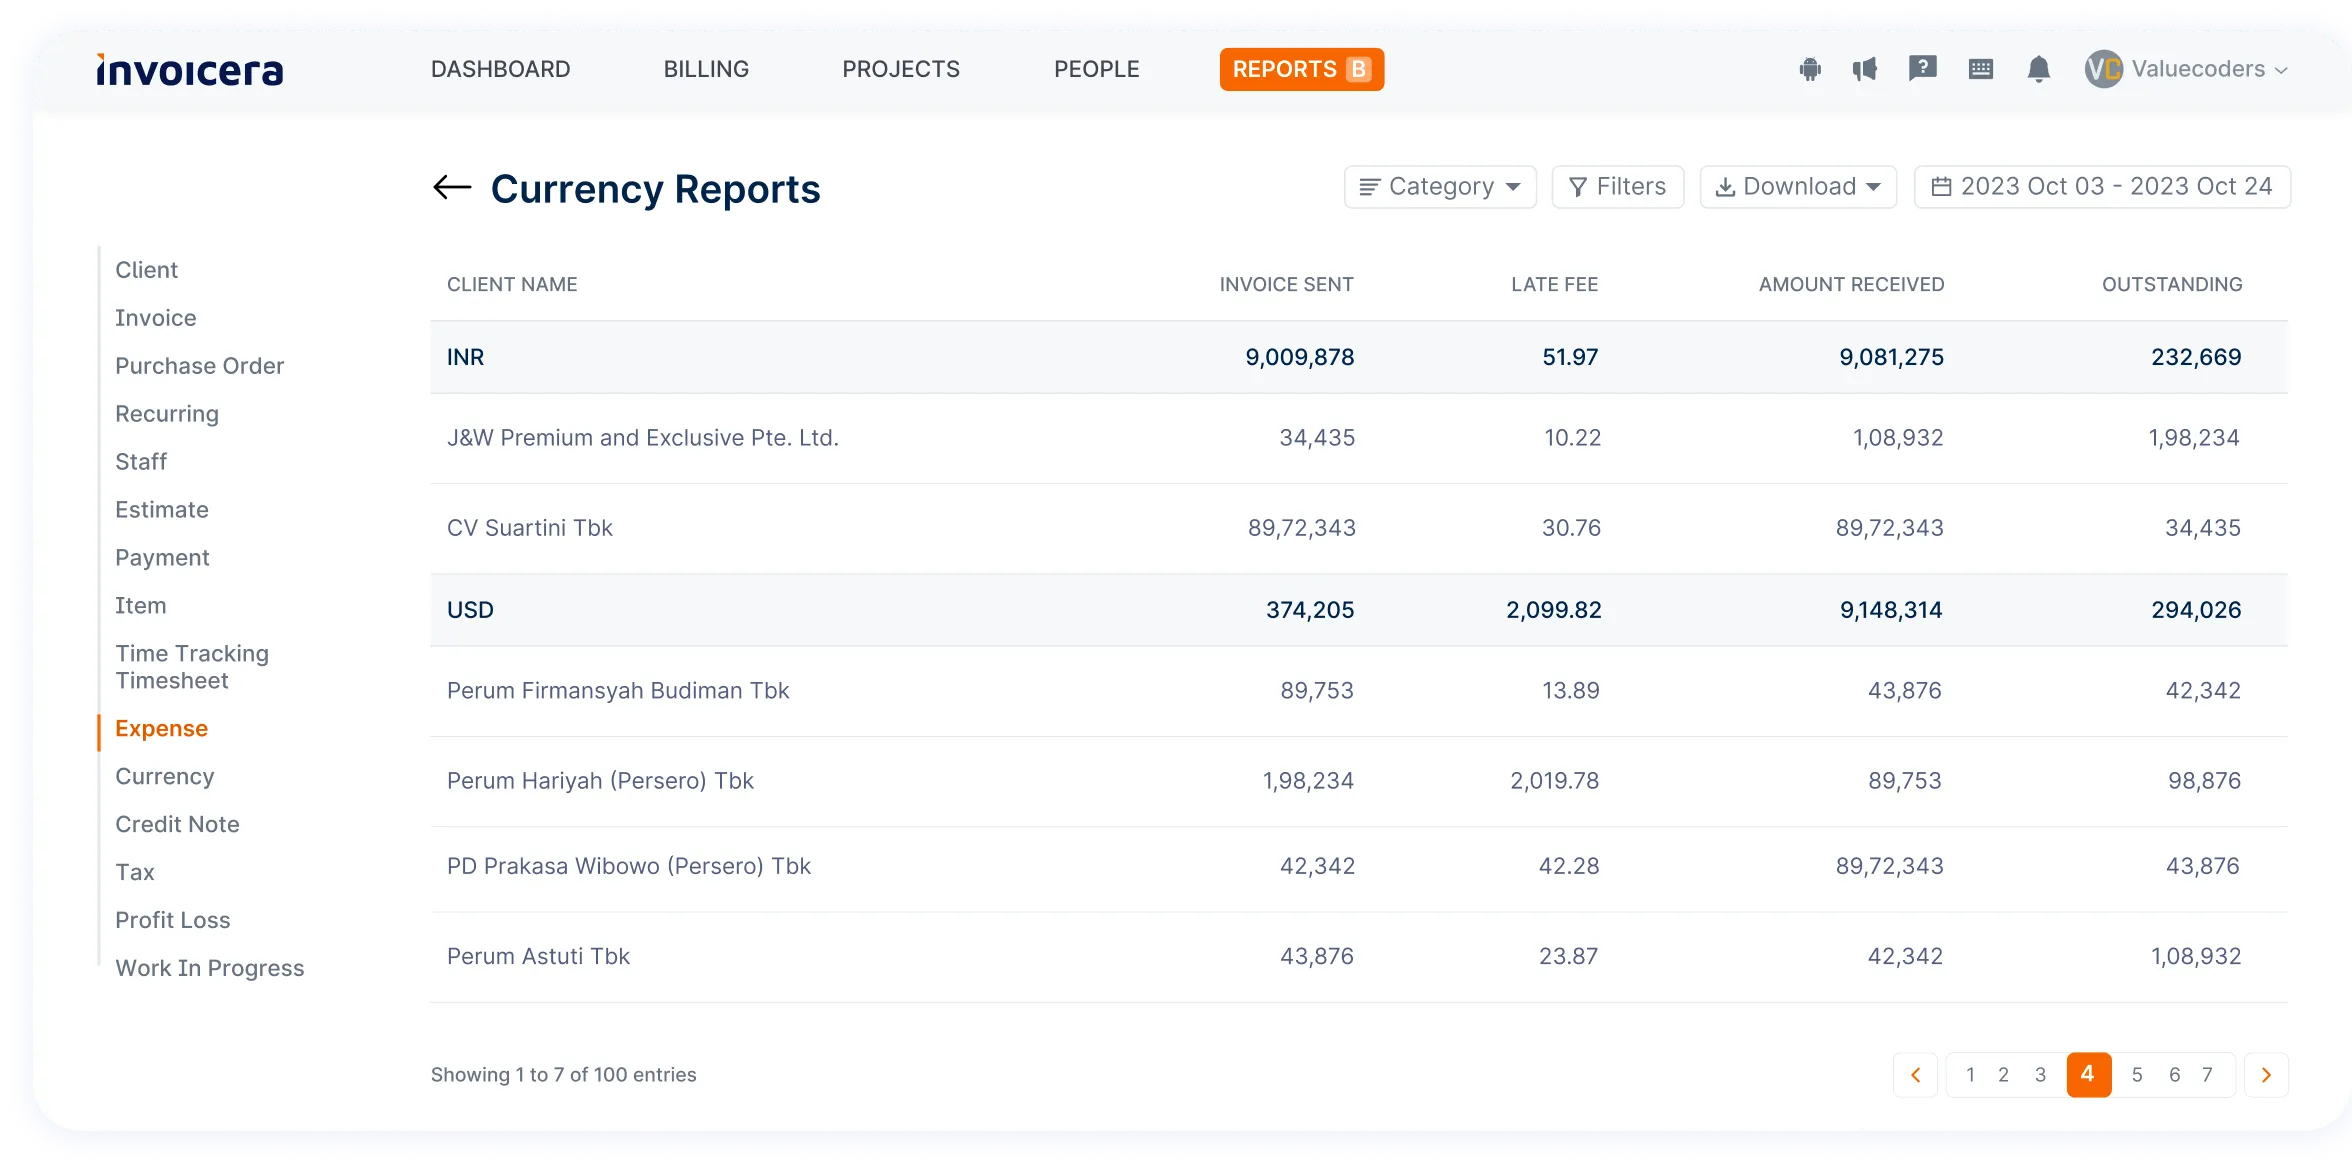Go to previous page arrow
This screenshot has height=1167, width=2352.
[x=1916, y=1075]
